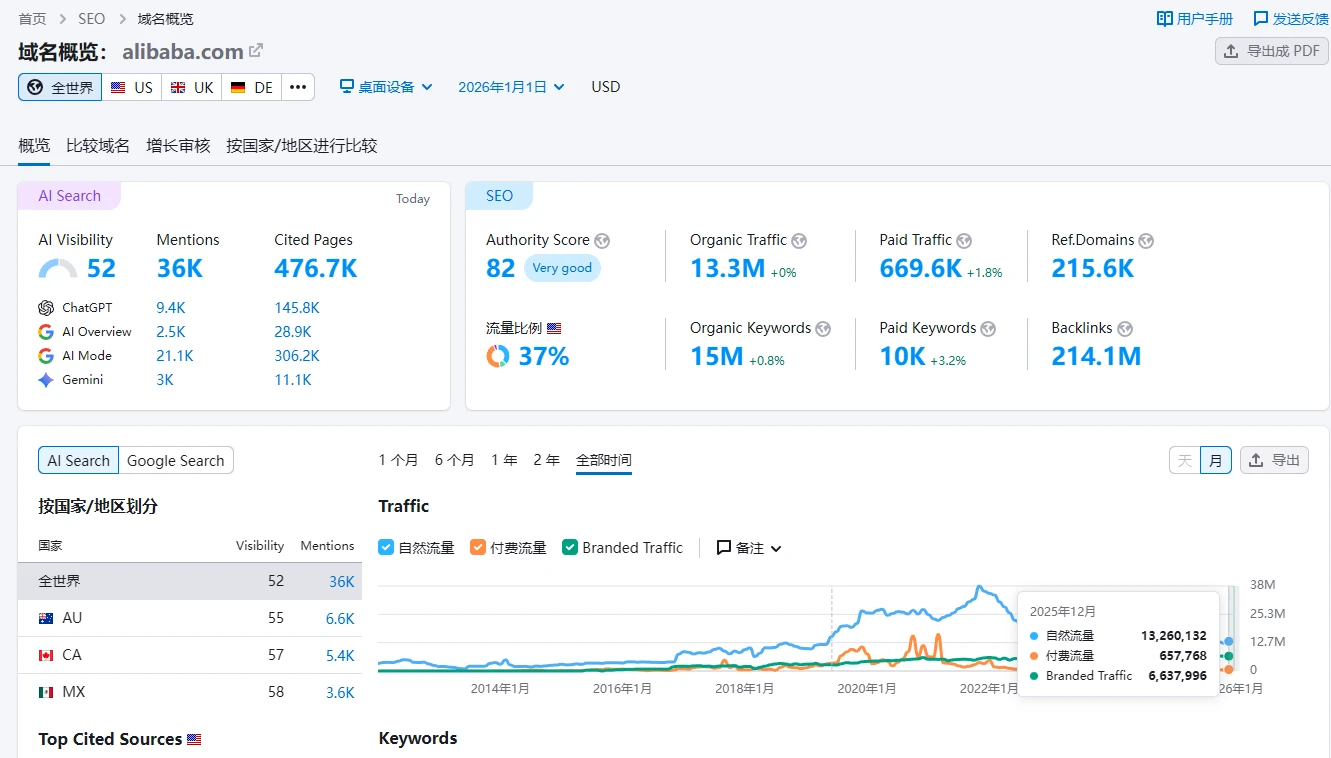This screenshot has height=758, width=1331.
Task: Click the globe icon beside Ref.Domains
Action: point(1146,241)
